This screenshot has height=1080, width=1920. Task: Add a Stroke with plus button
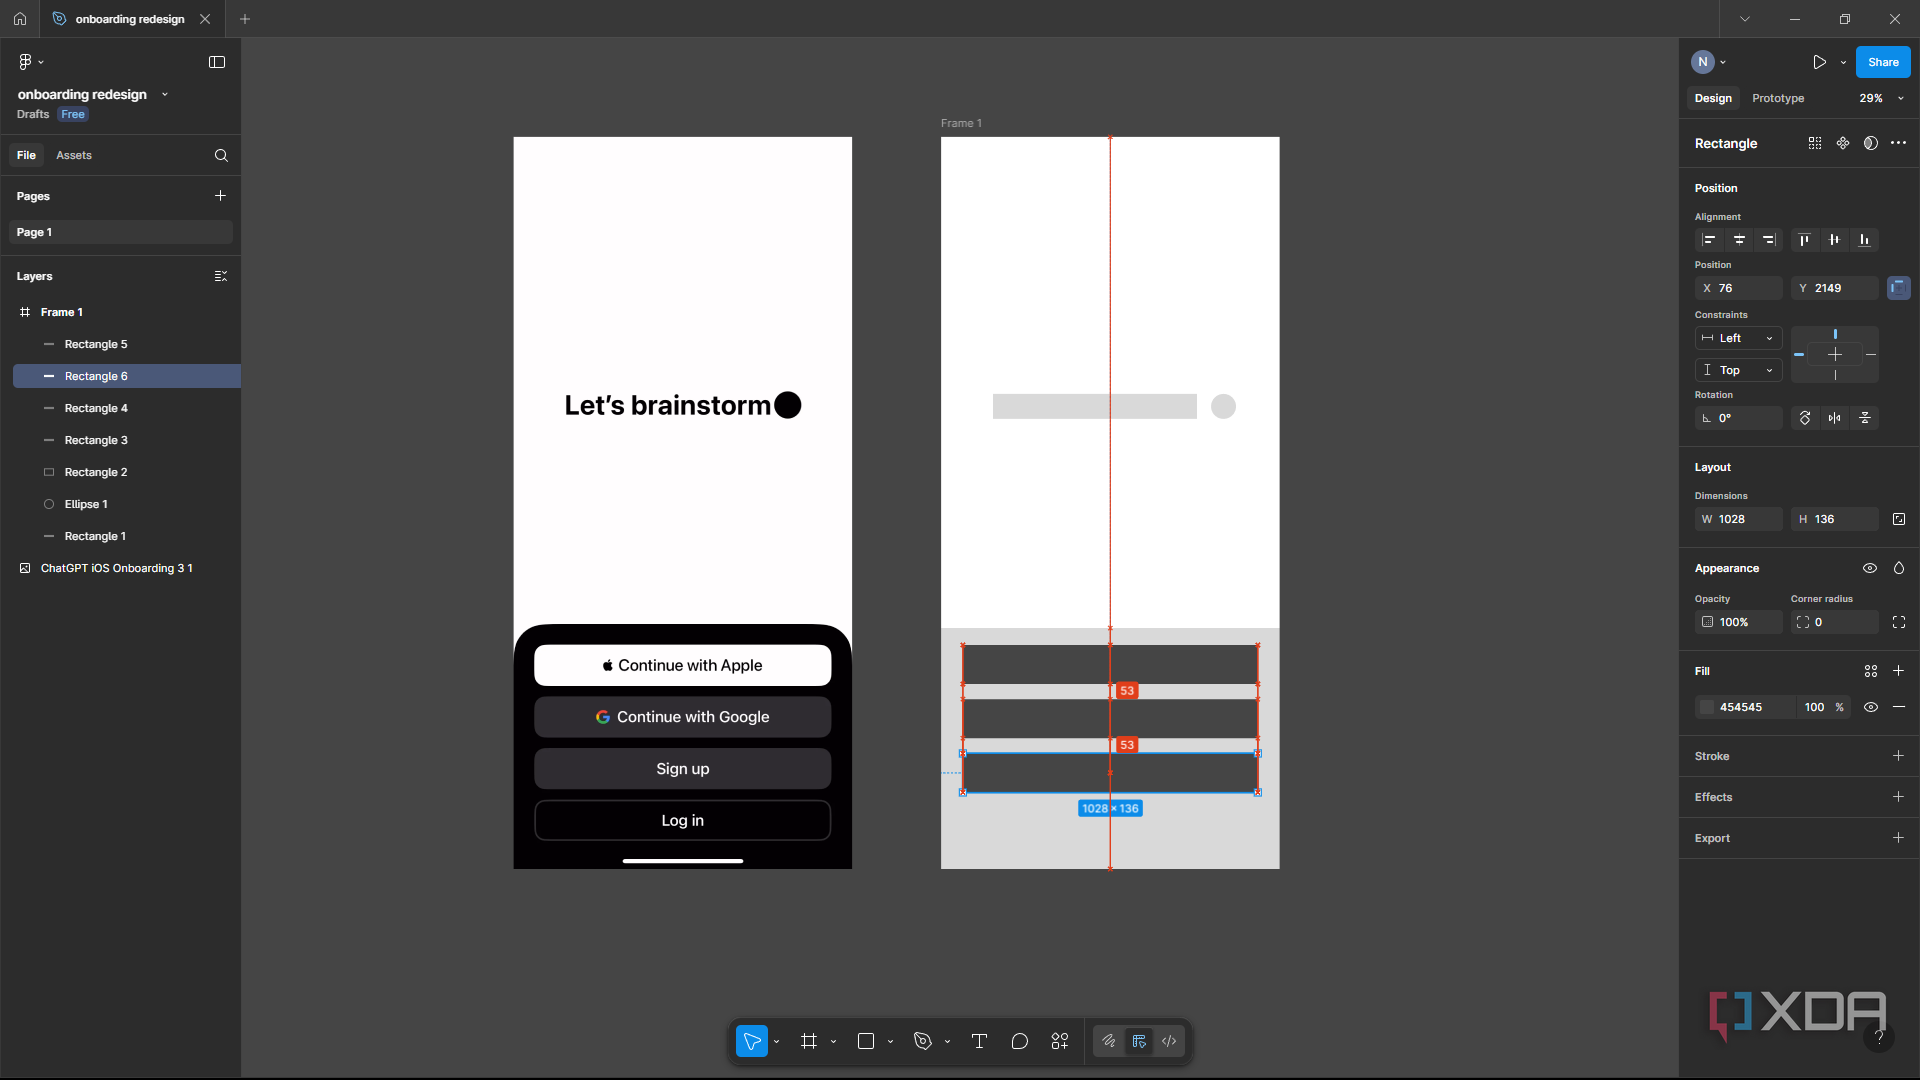point(1898,756)
